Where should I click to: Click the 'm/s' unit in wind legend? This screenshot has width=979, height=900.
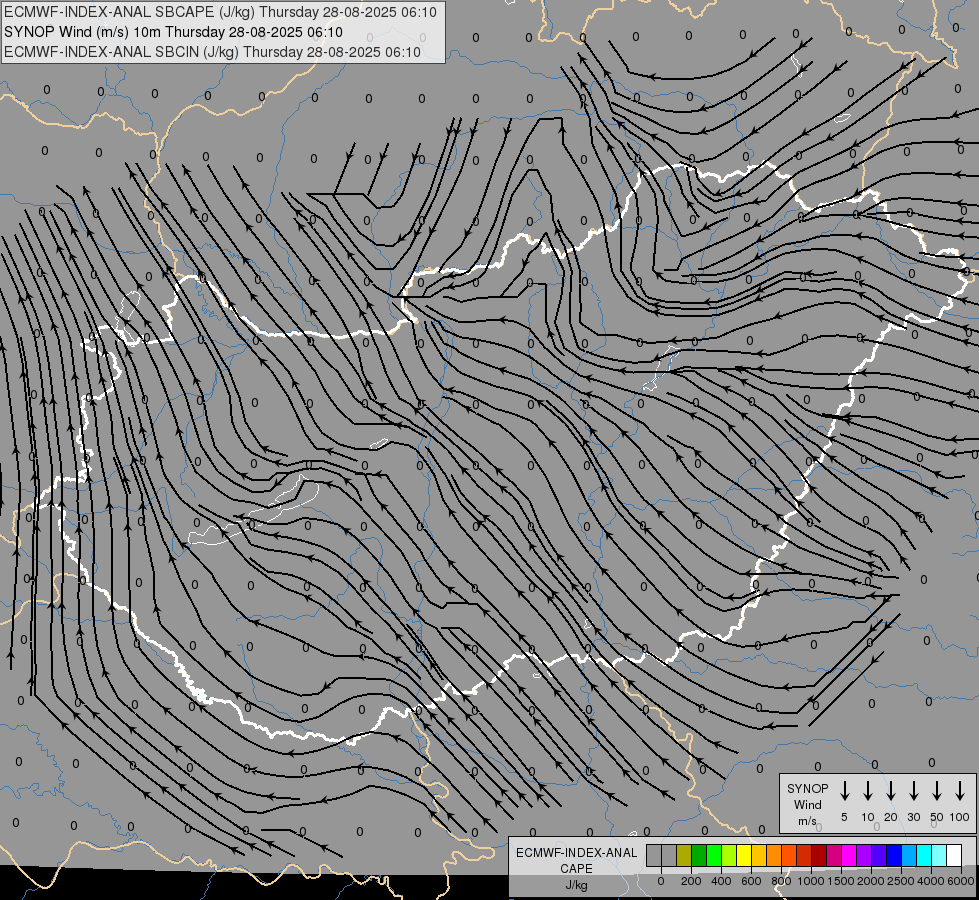pyautogui.click(x=807, y=821)
